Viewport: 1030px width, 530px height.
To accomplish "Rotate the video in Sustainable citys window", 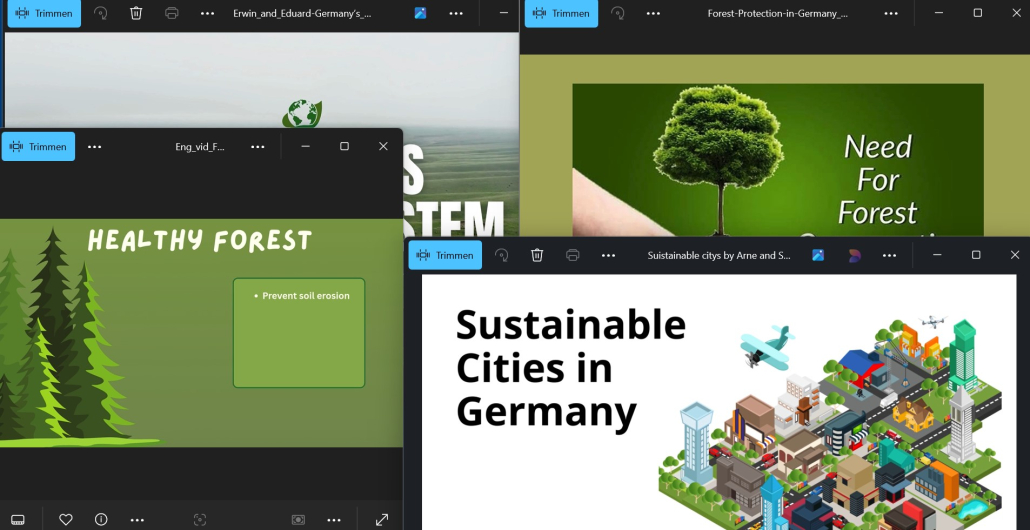I will click(501, 255).
